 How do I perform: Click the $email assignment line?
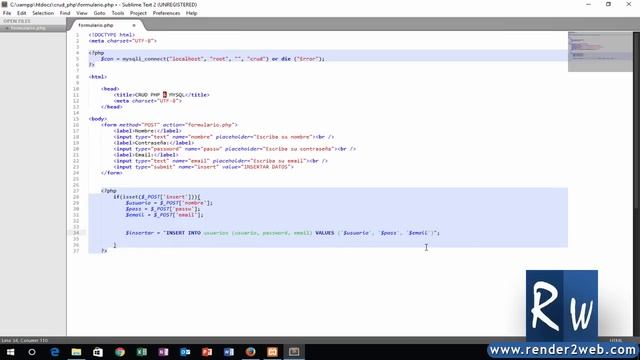(164, 215)
